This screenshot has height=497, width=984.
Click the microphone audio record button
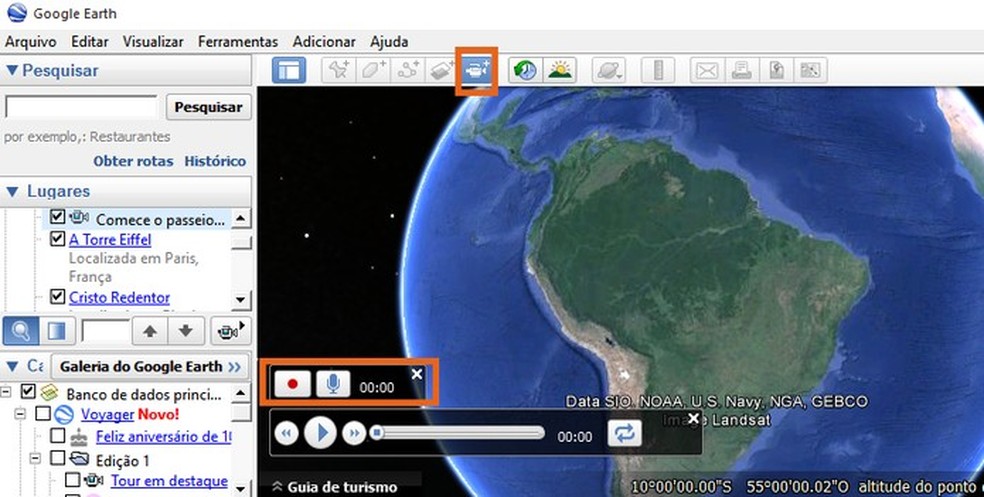pyautogui.click(x=333, y=383)
